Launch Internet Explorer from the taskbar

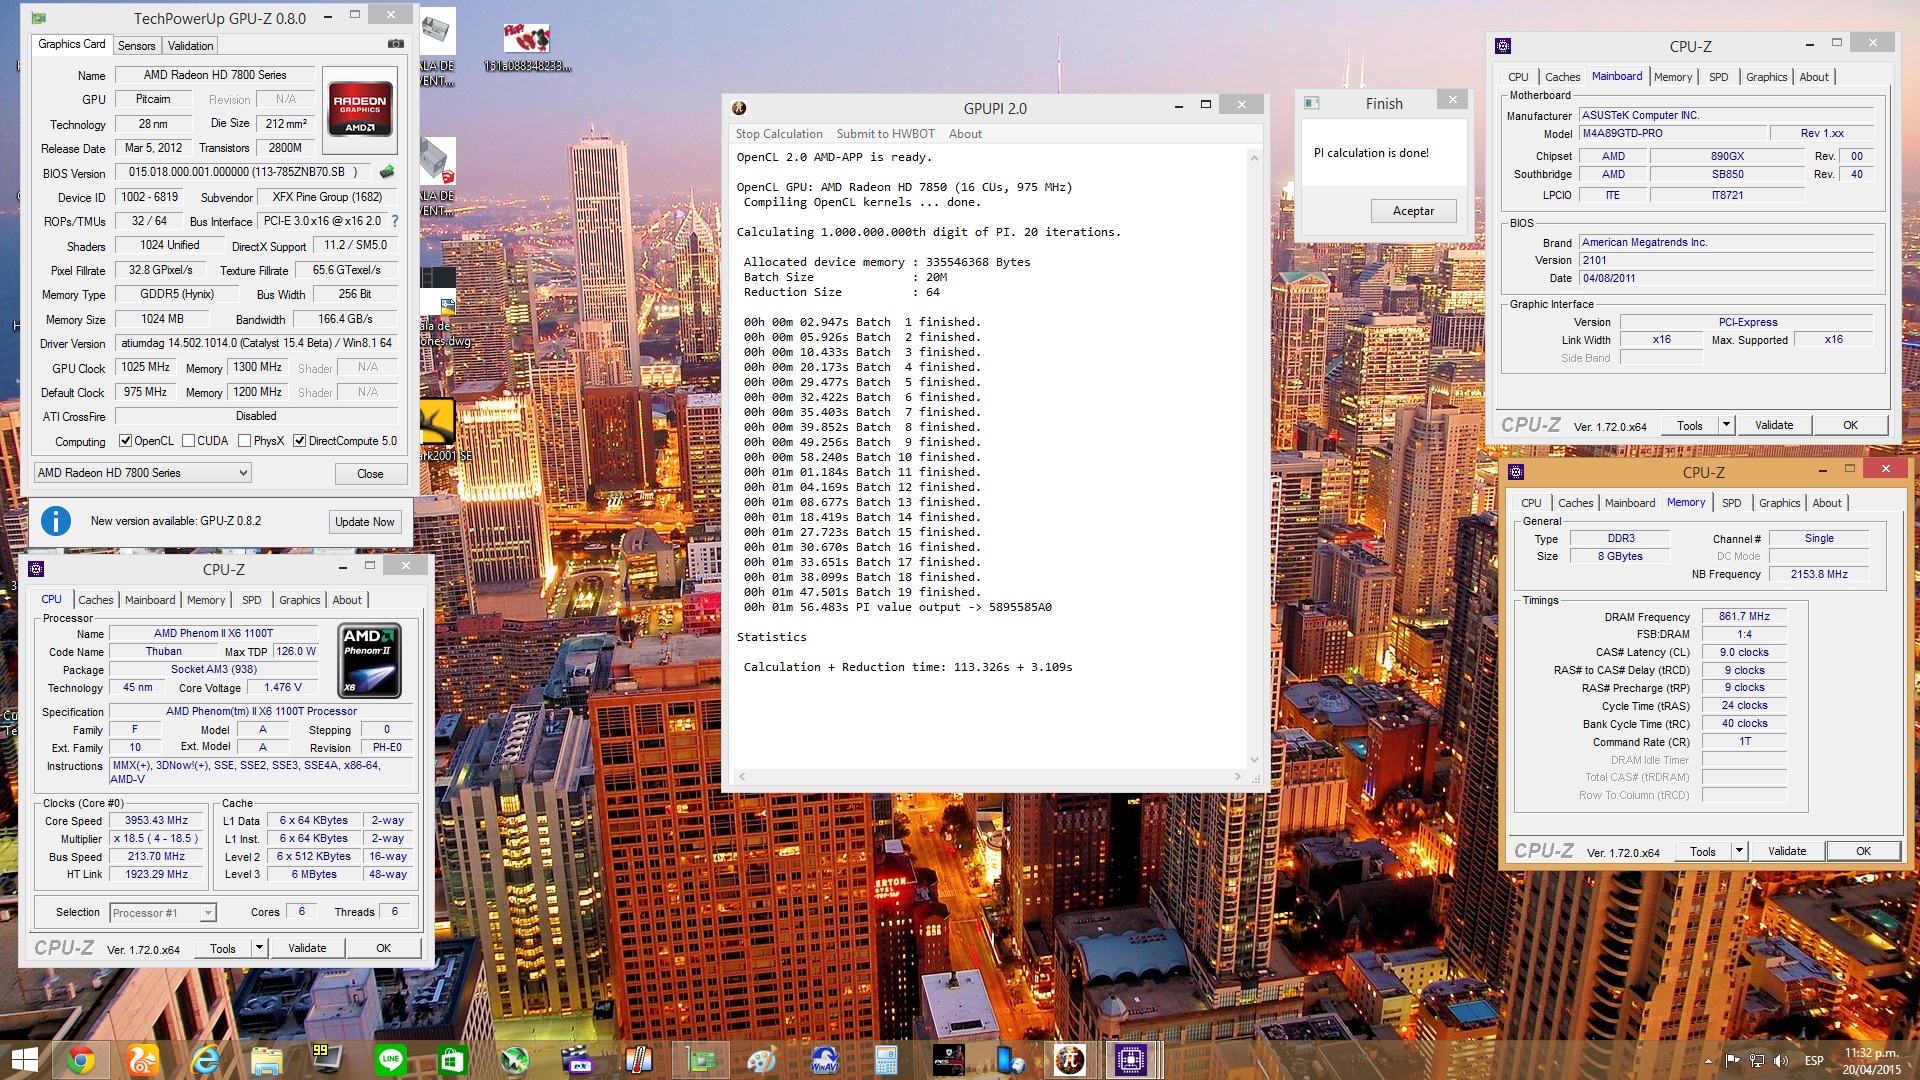[205, 1060]
